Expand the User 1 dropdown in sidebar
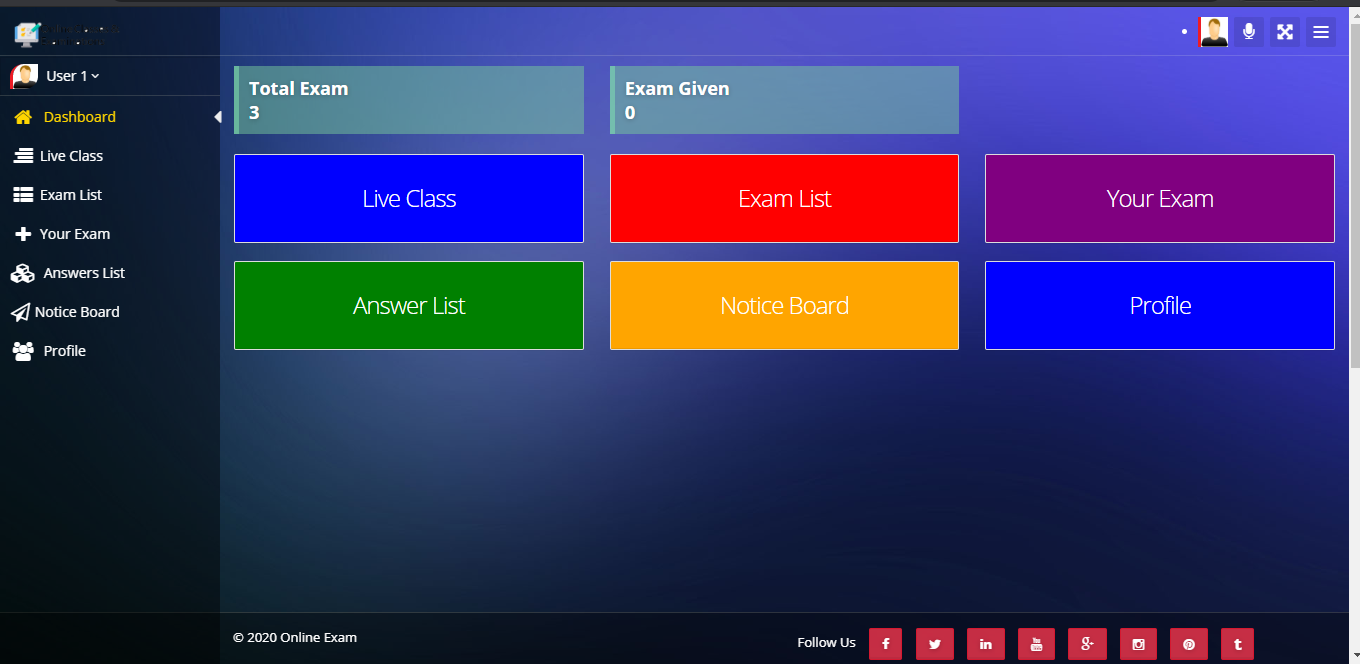The height and width of the screenshot is (664, 1360). tap(72, 76)
